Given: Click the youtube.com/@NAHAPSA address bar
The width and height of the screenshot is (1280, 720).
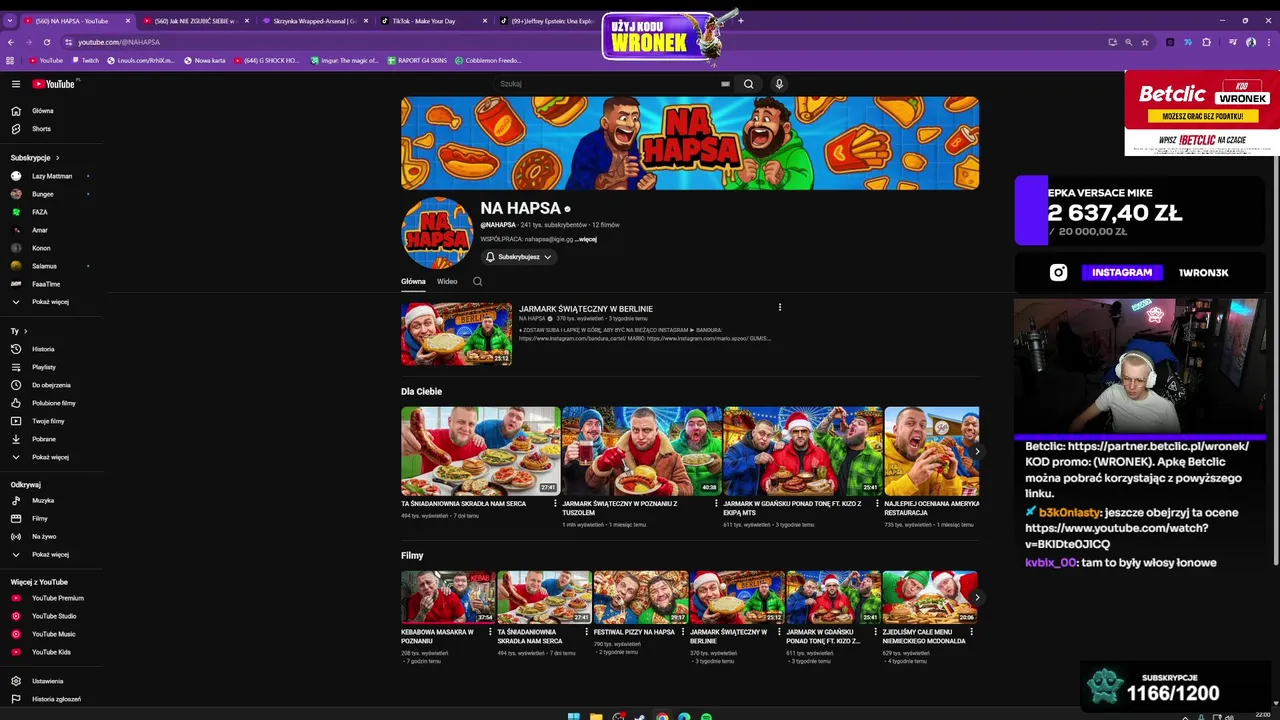Looking at the screenshot, I should (x=580, y=42).
